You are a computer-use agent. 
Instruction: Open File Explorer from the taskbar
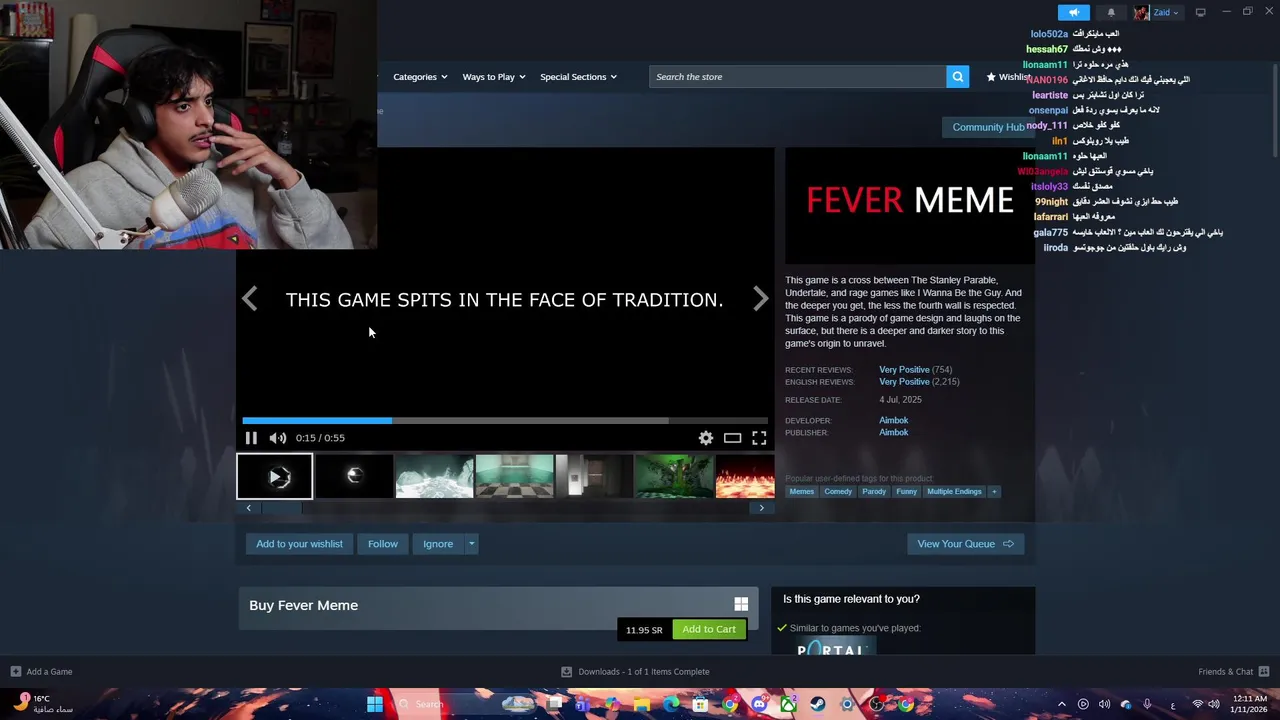pos(642,704)
